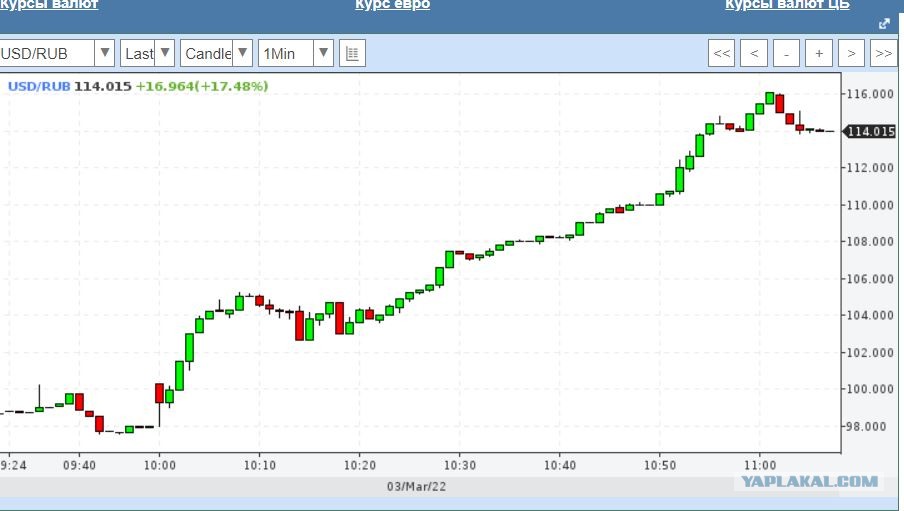Move chart back with < button

754,54
